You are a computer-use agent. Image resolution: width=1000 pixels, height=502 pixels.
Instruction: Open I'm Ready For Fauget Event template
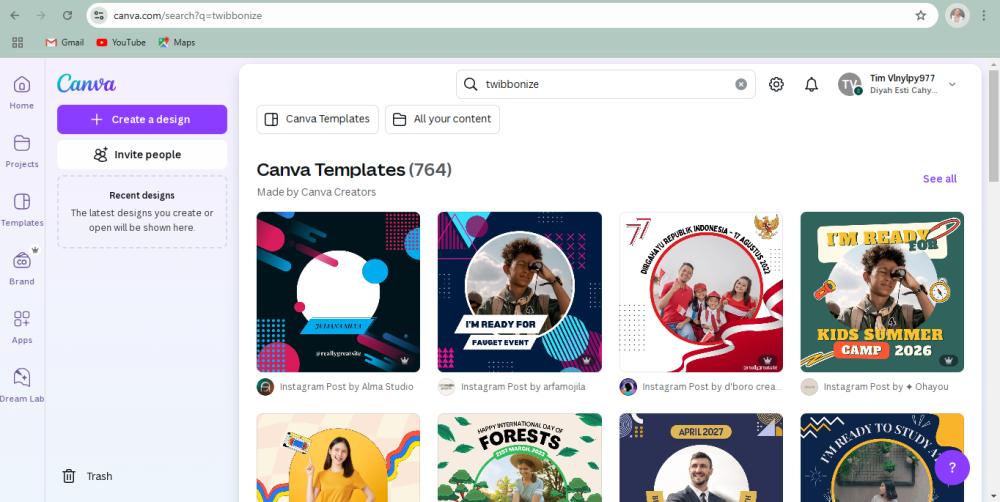click(520, 292)
